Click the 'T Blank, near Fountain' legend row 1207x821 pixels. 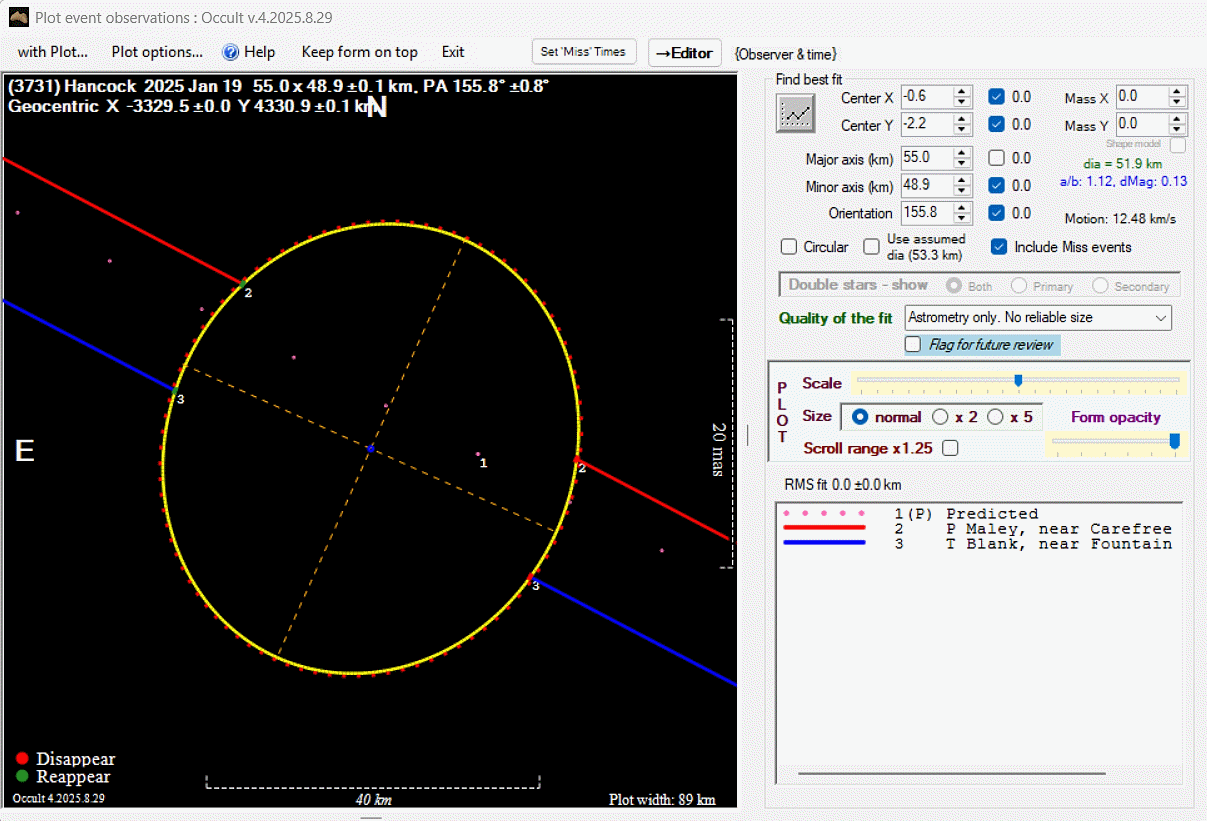(976, 543)
